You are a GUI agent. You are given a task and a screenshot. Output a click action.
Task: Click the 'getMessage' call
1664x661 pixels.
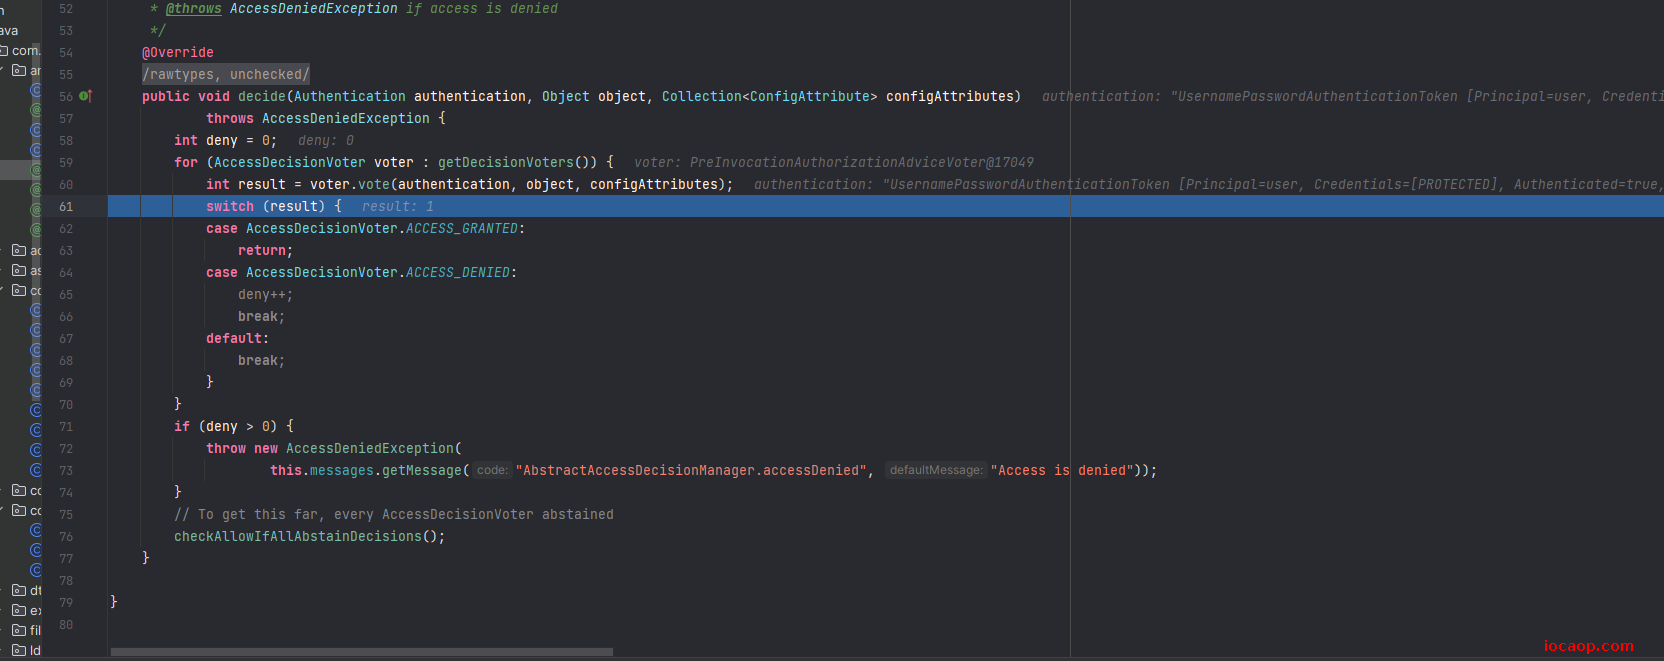[x=422, y=470]
